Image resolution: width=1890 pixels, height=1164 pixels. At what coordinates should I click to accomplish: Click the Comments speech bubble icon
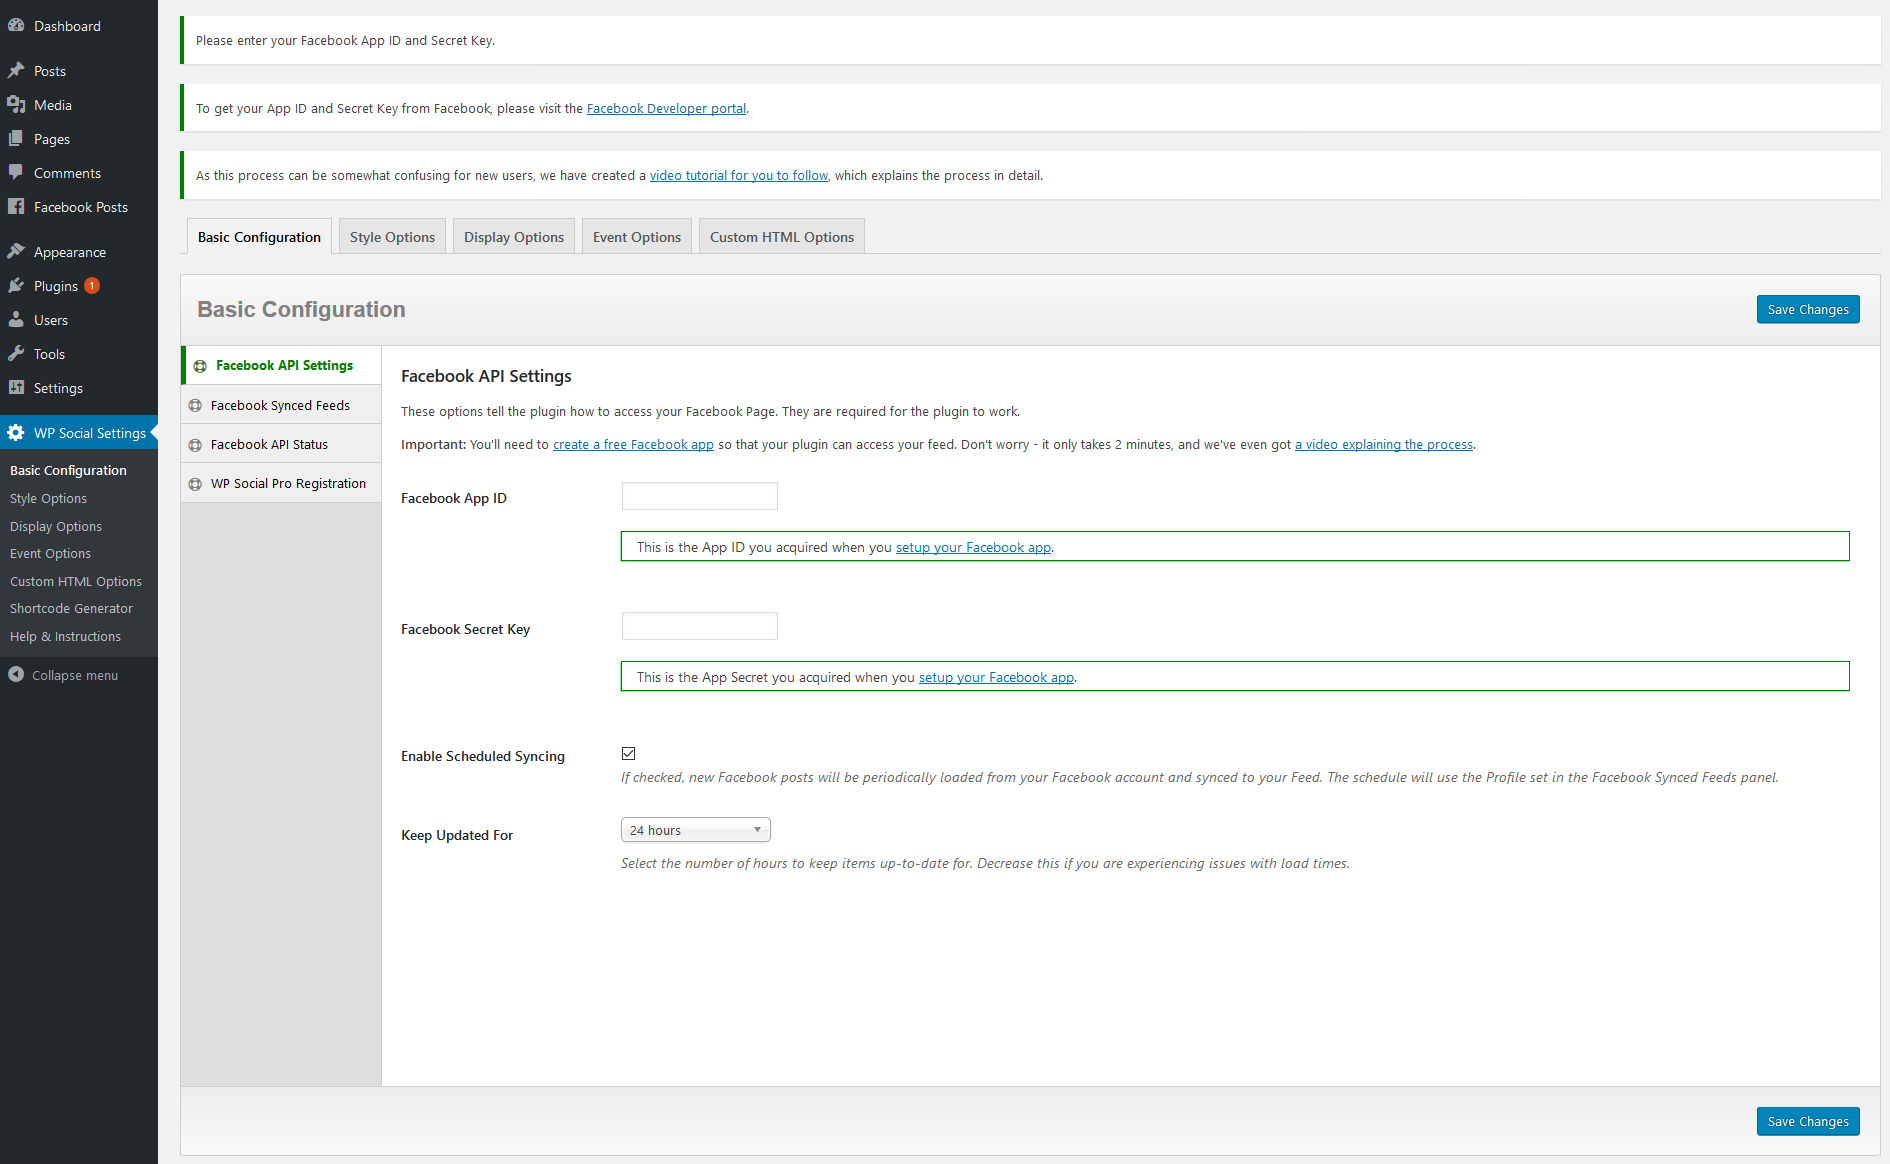point(16,173)
